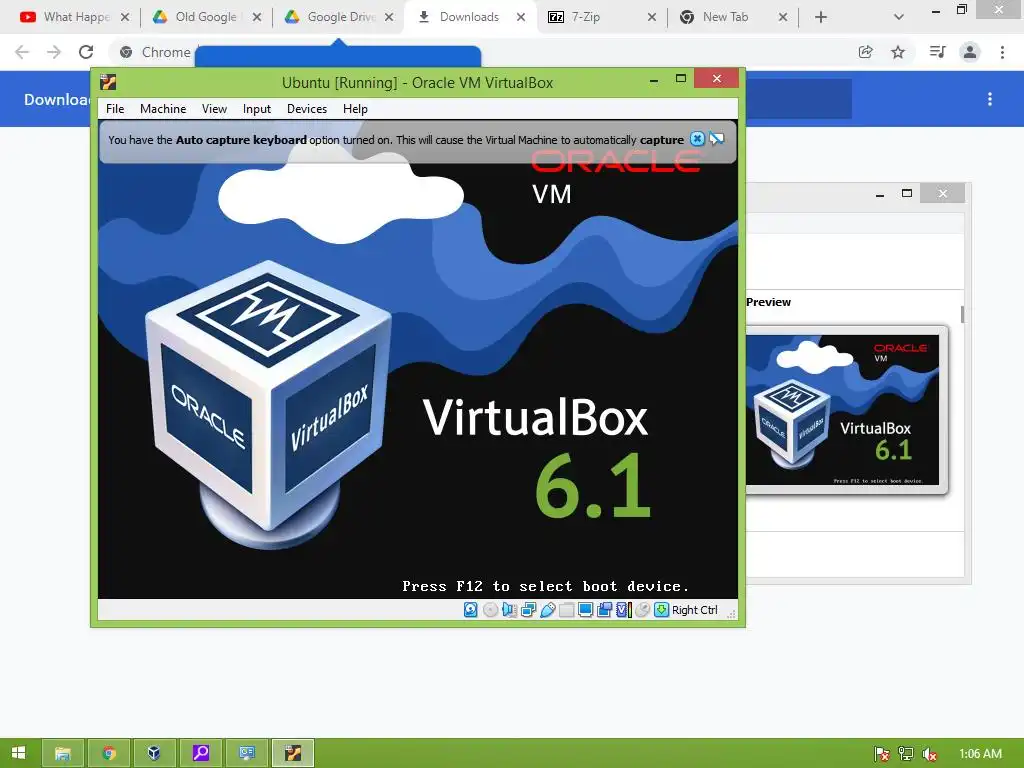The image size is (1024, 768).
Task: Open the USB devices status icon
Action: pyautogui.click(x=547, y=610)
